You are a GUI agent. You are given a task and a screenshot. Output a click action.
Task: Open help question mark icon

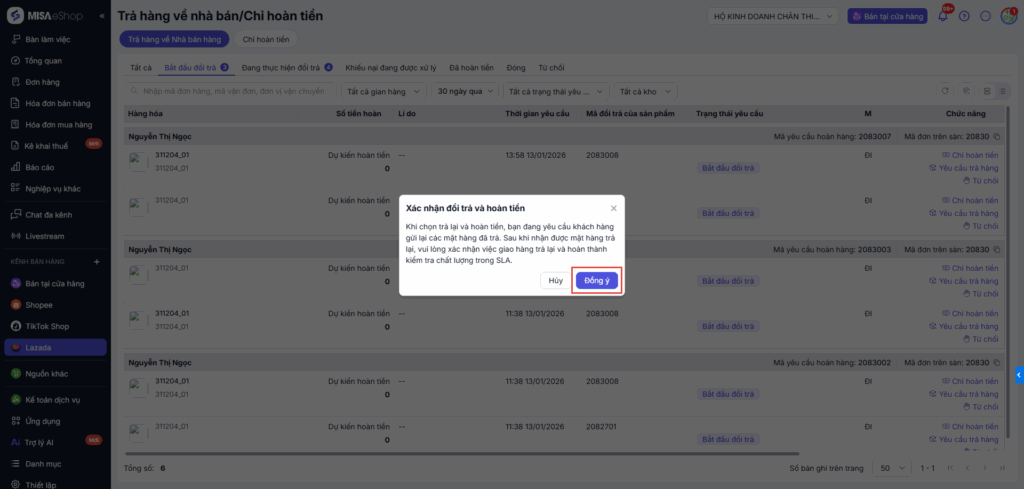(x=964, y=16)
